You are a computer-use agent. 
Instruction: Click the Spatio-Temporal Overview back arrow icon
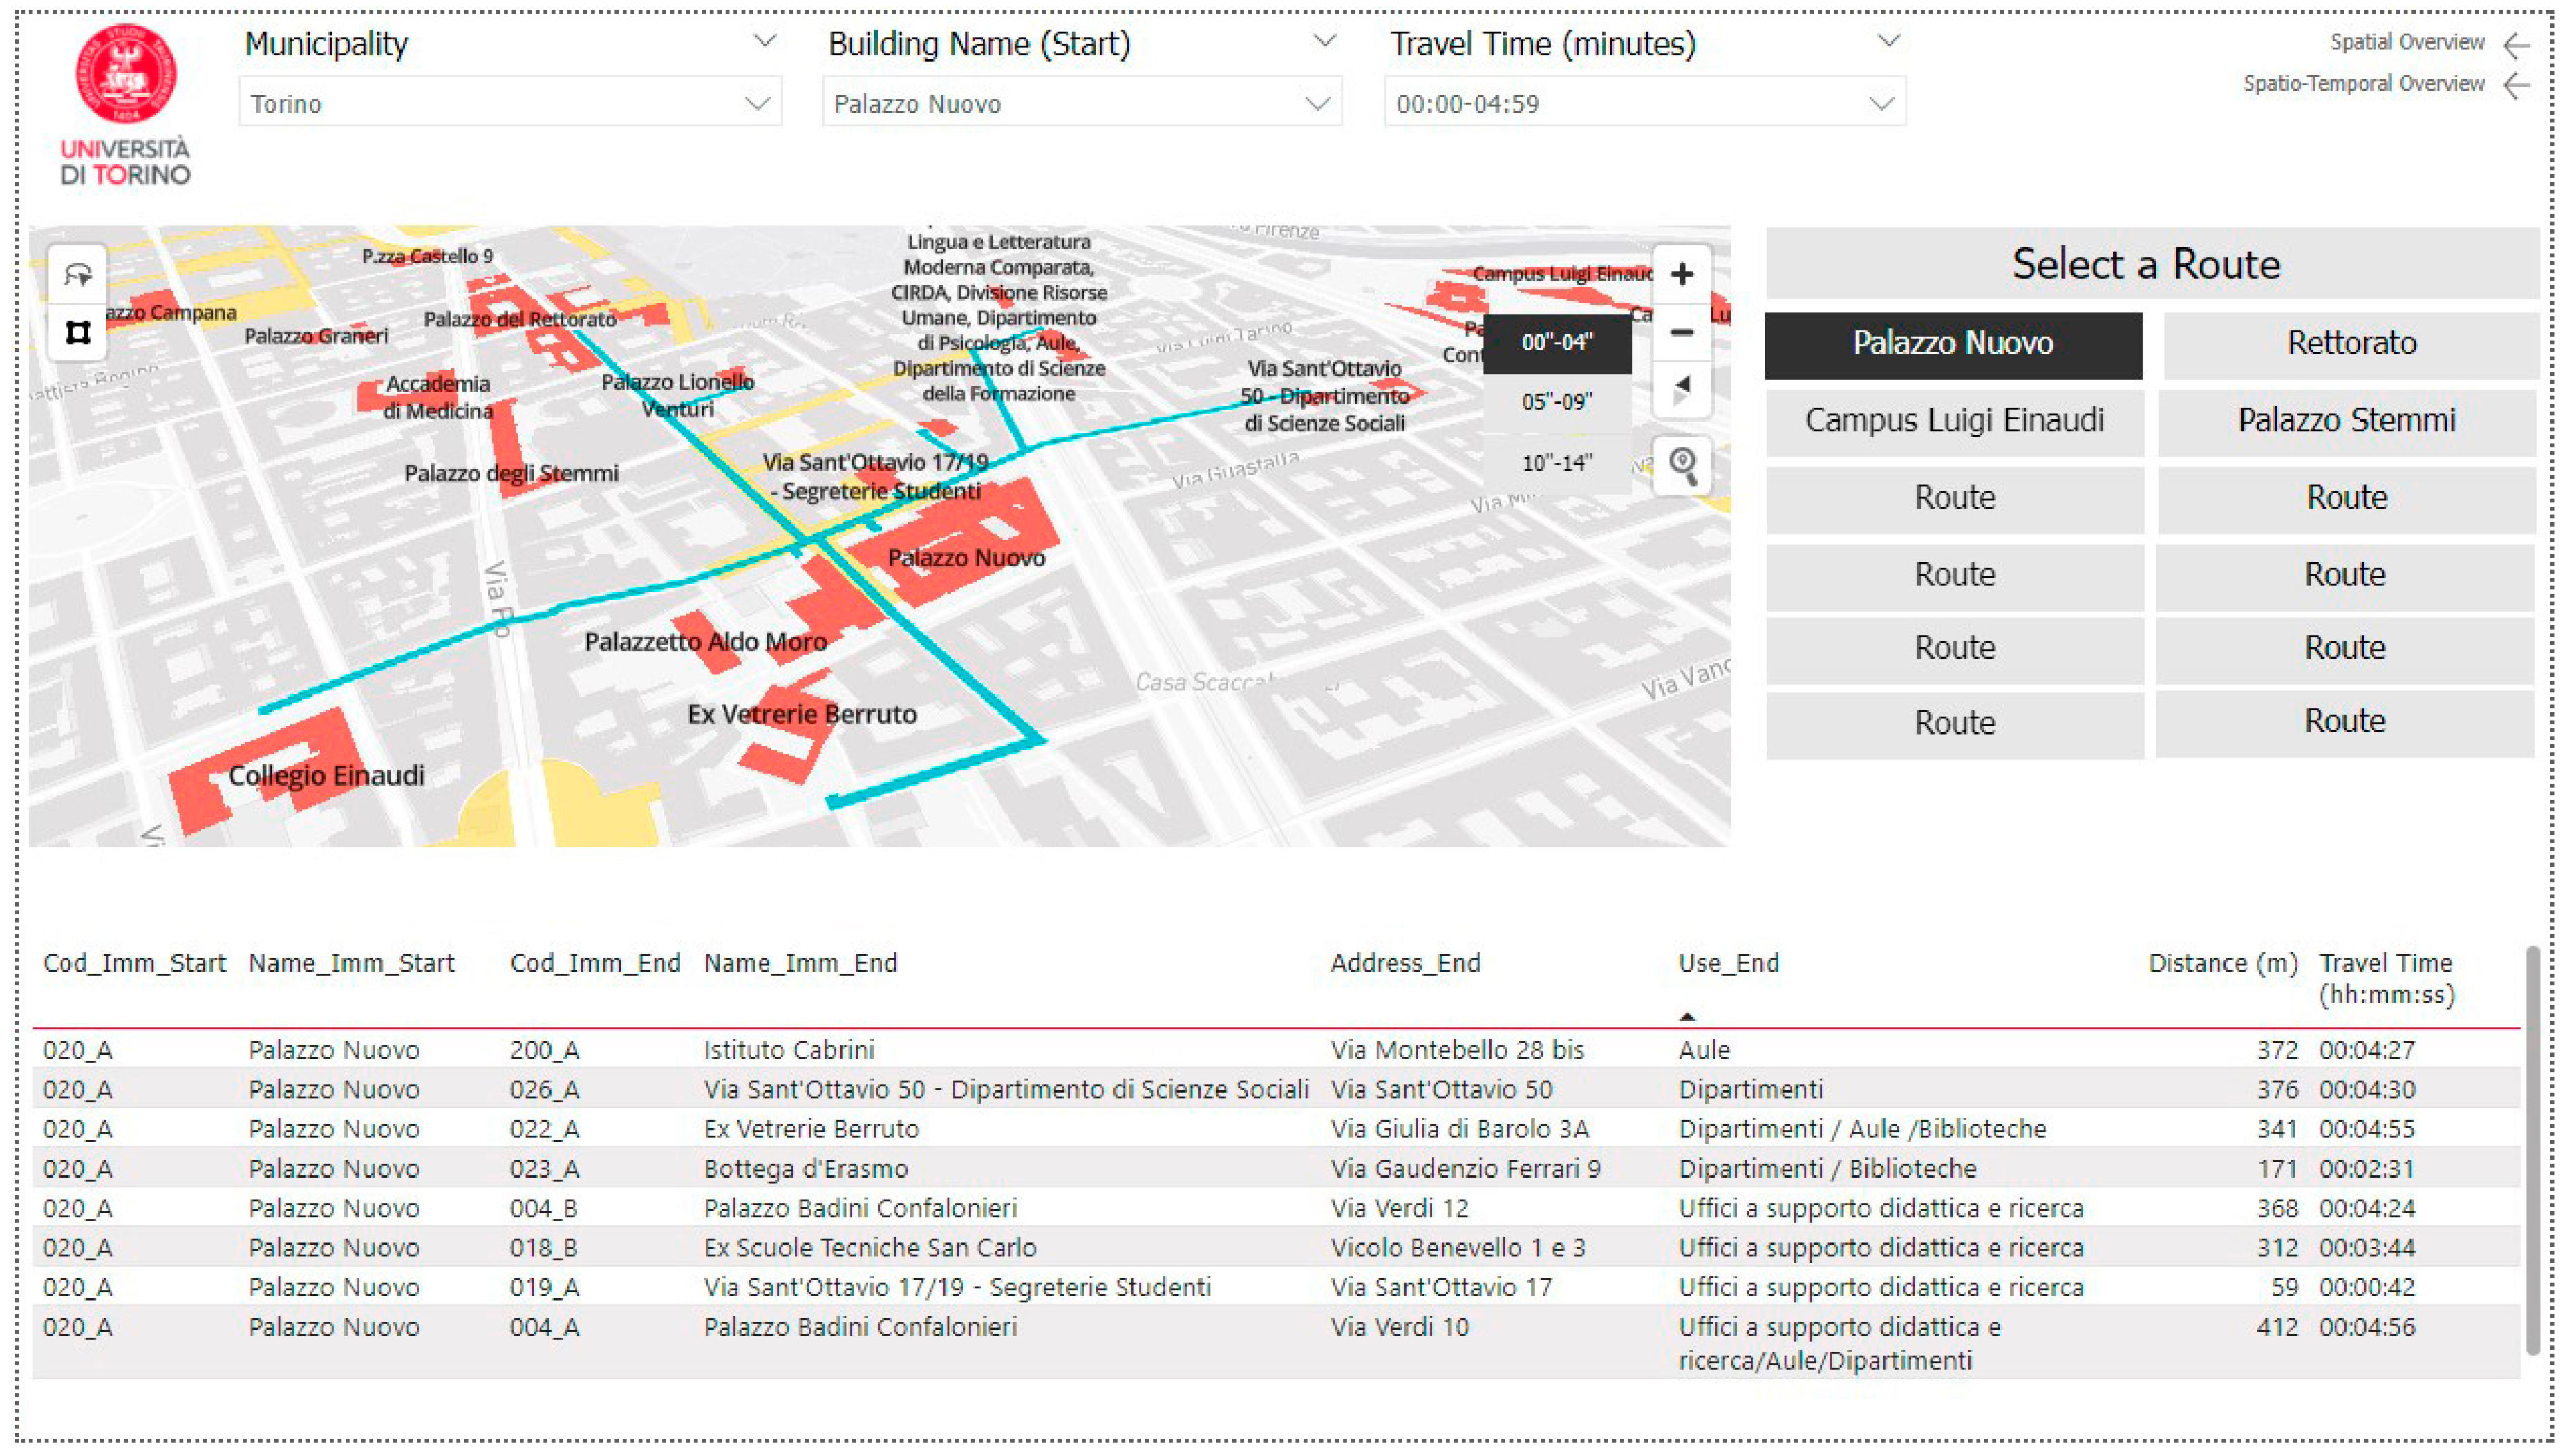tap(2516, 85)
